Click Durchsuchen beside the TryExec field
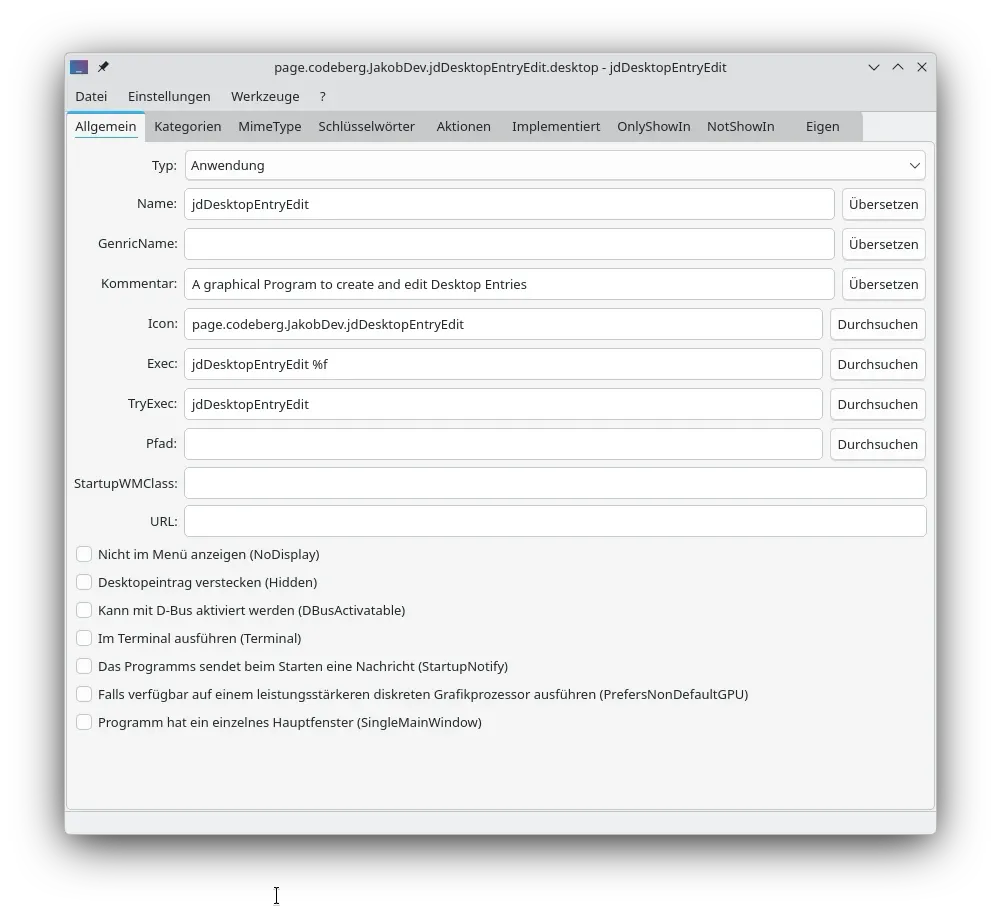 pyautogui.click(x=878, y=404)
